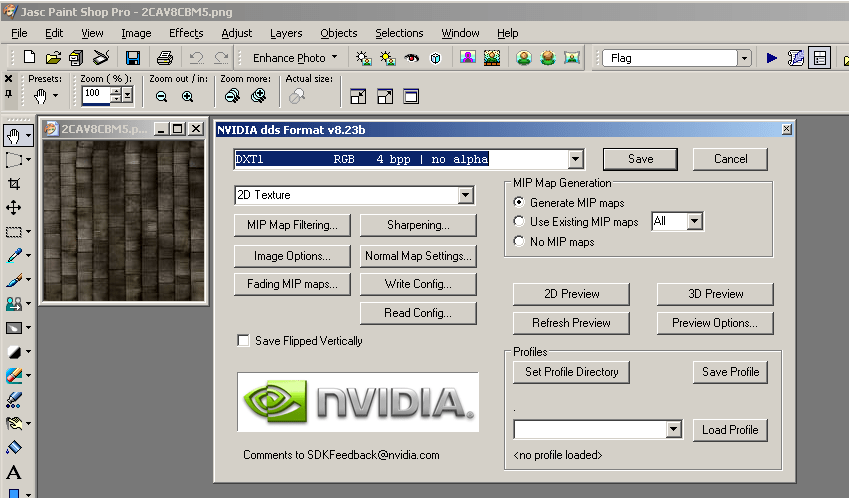Screen dimensions: 849x498
Task: Click the Print icon in toolbar
Action: click(x=164, y=58)
